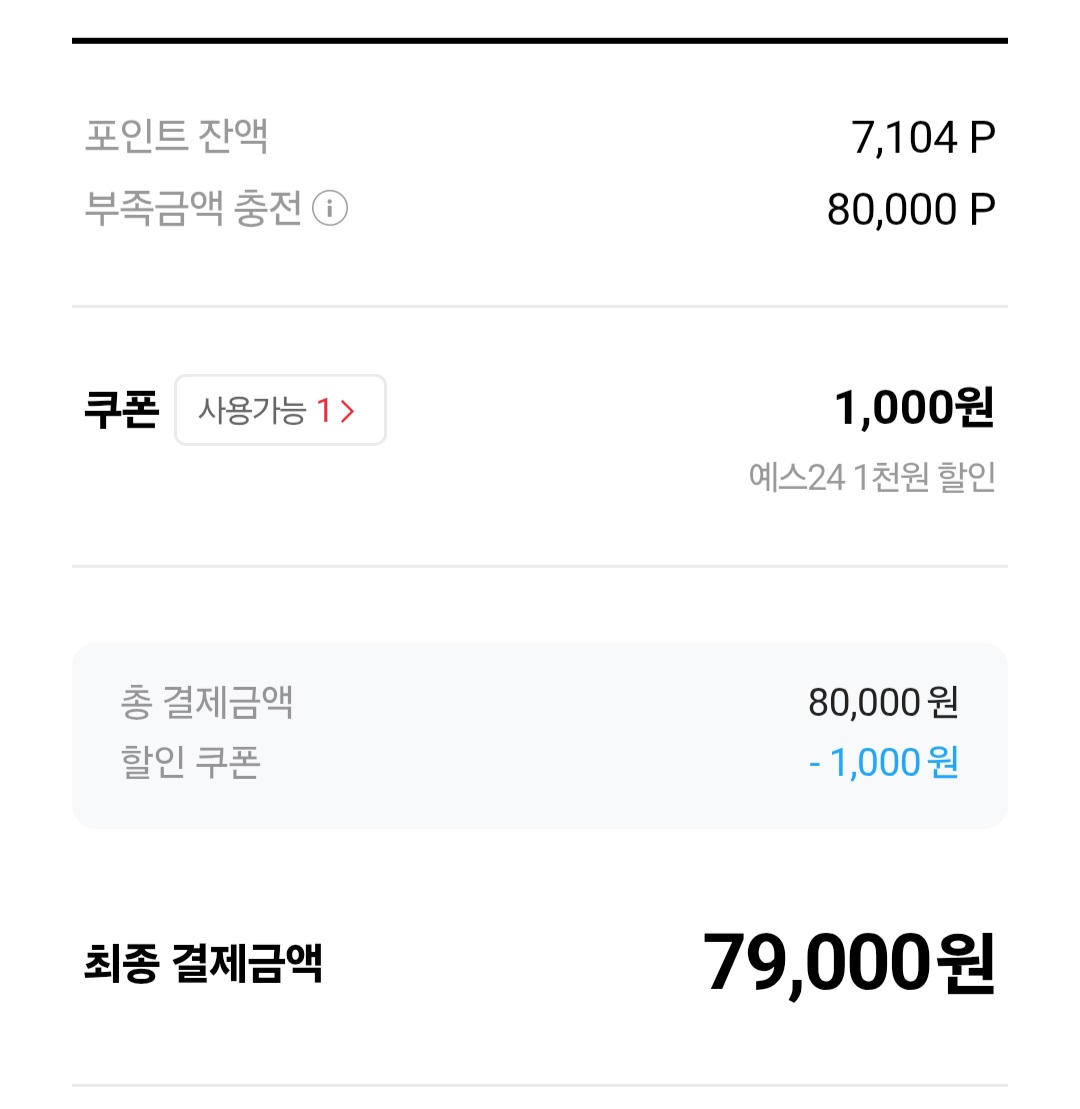Click the gray payment summary box

(540, 735)
